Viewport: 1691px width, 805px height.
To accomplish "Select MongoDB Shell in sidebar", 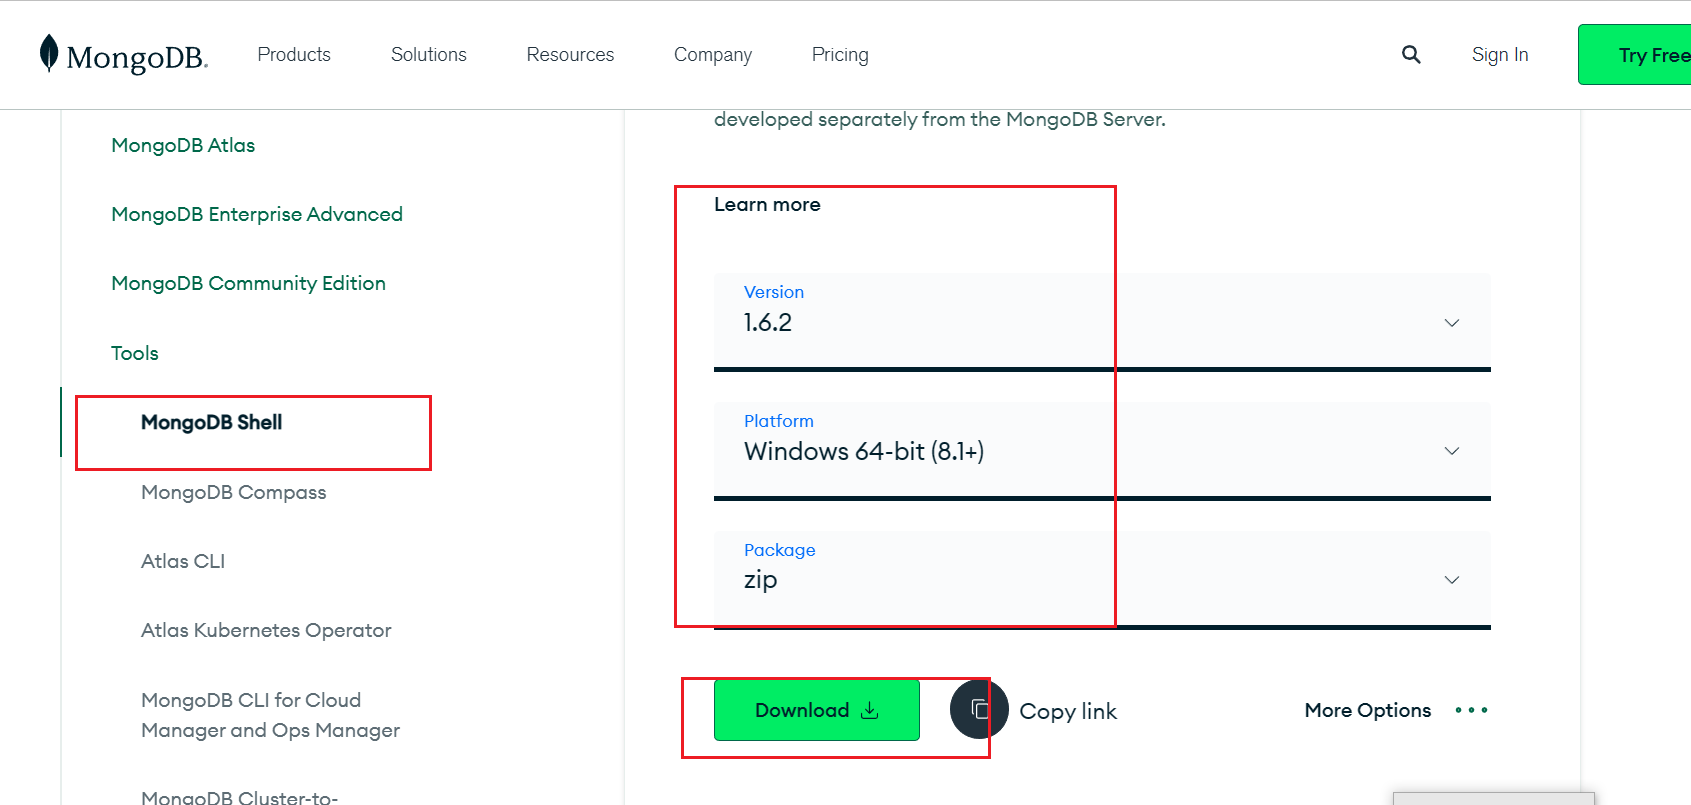I will click(x=211, y=422).
